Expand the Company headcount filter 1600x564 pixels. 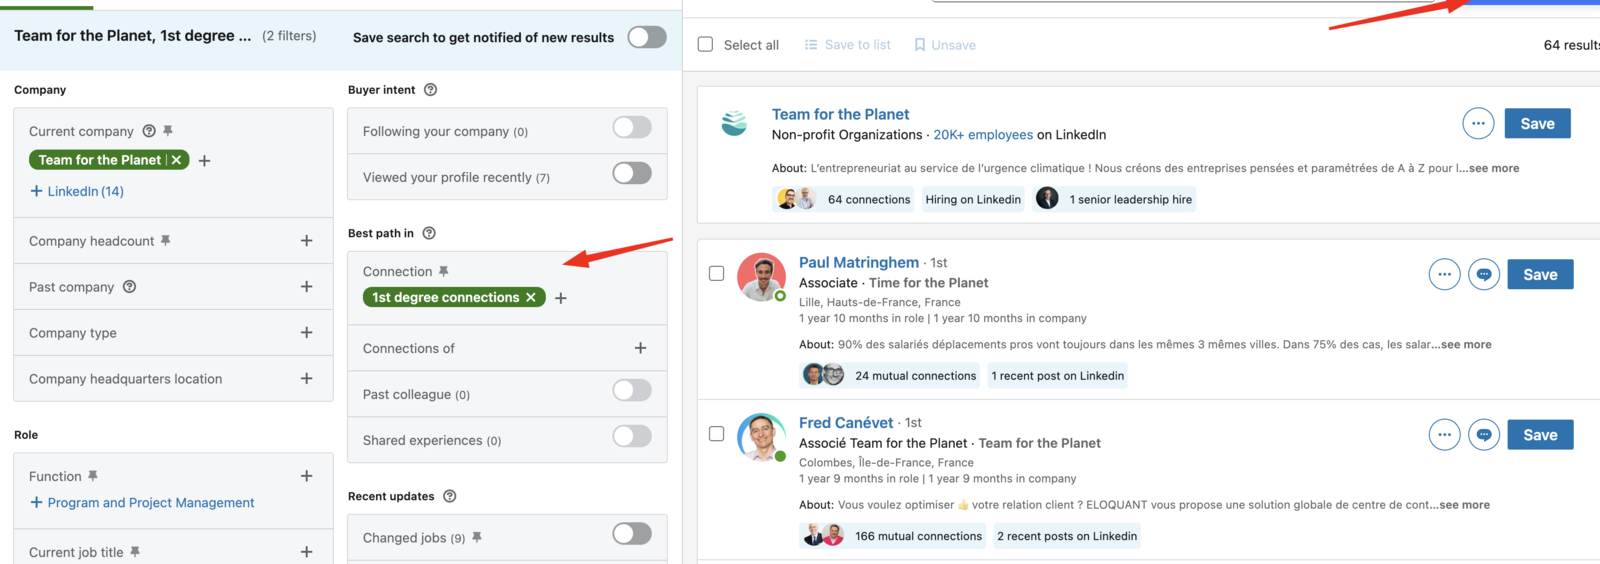pos(306,241)
